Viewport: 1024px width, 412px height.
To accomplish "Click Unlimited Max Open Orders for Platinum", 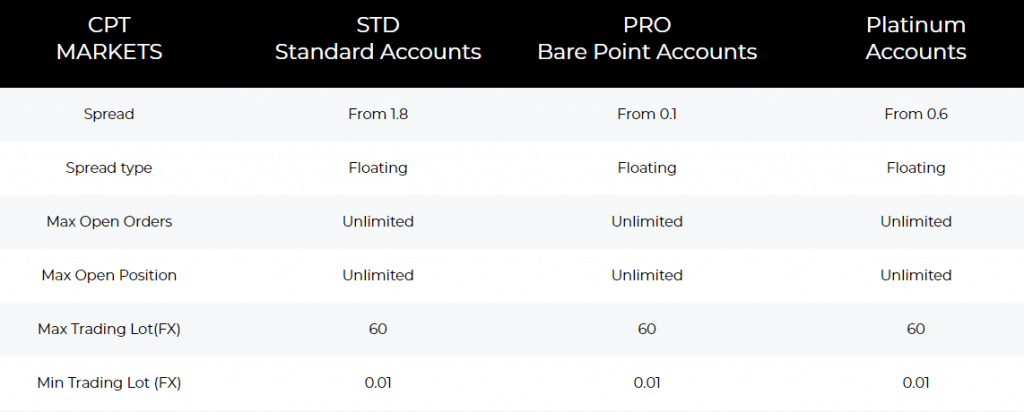I will 916,221.
